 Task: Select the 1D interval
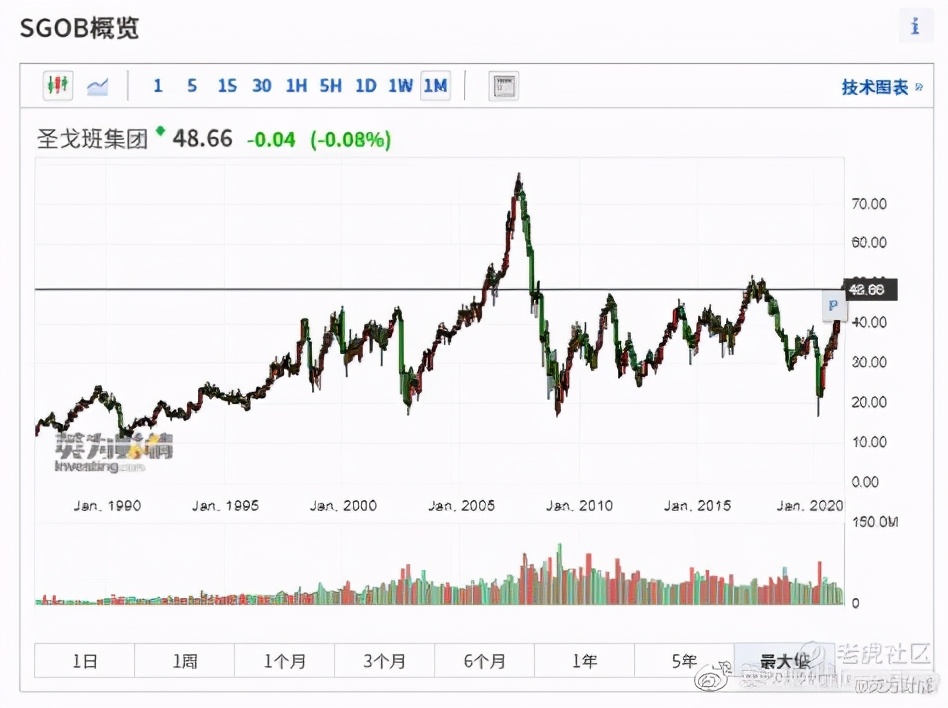pyautogui.click(x=365, y=86)
